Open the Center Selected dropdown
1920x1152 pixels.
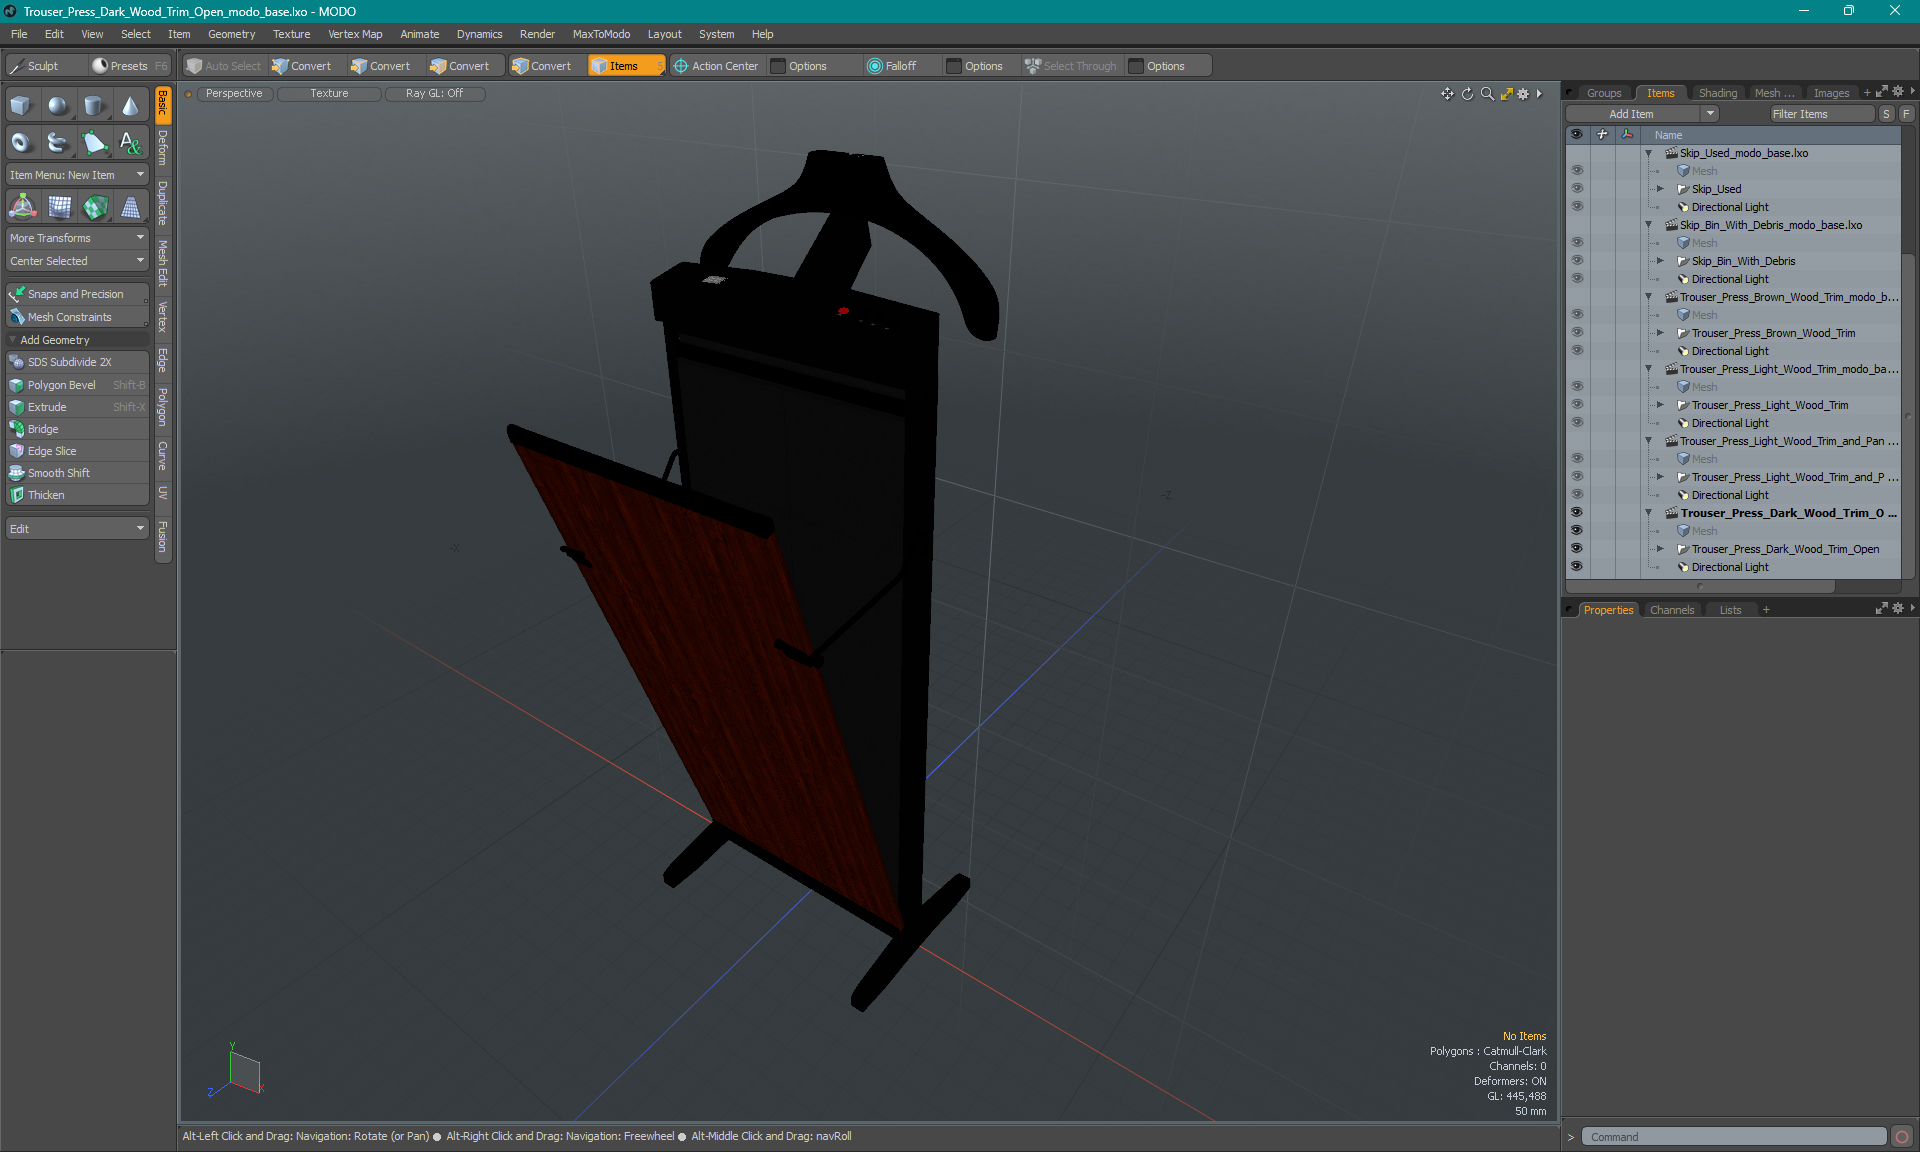pyautogui.click(x=76, y=261)
